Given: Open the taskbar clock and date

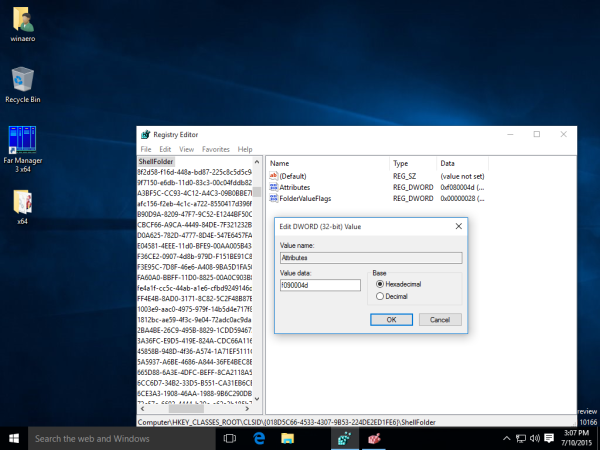Looking at the screenshot, I should tap(576, 439).
